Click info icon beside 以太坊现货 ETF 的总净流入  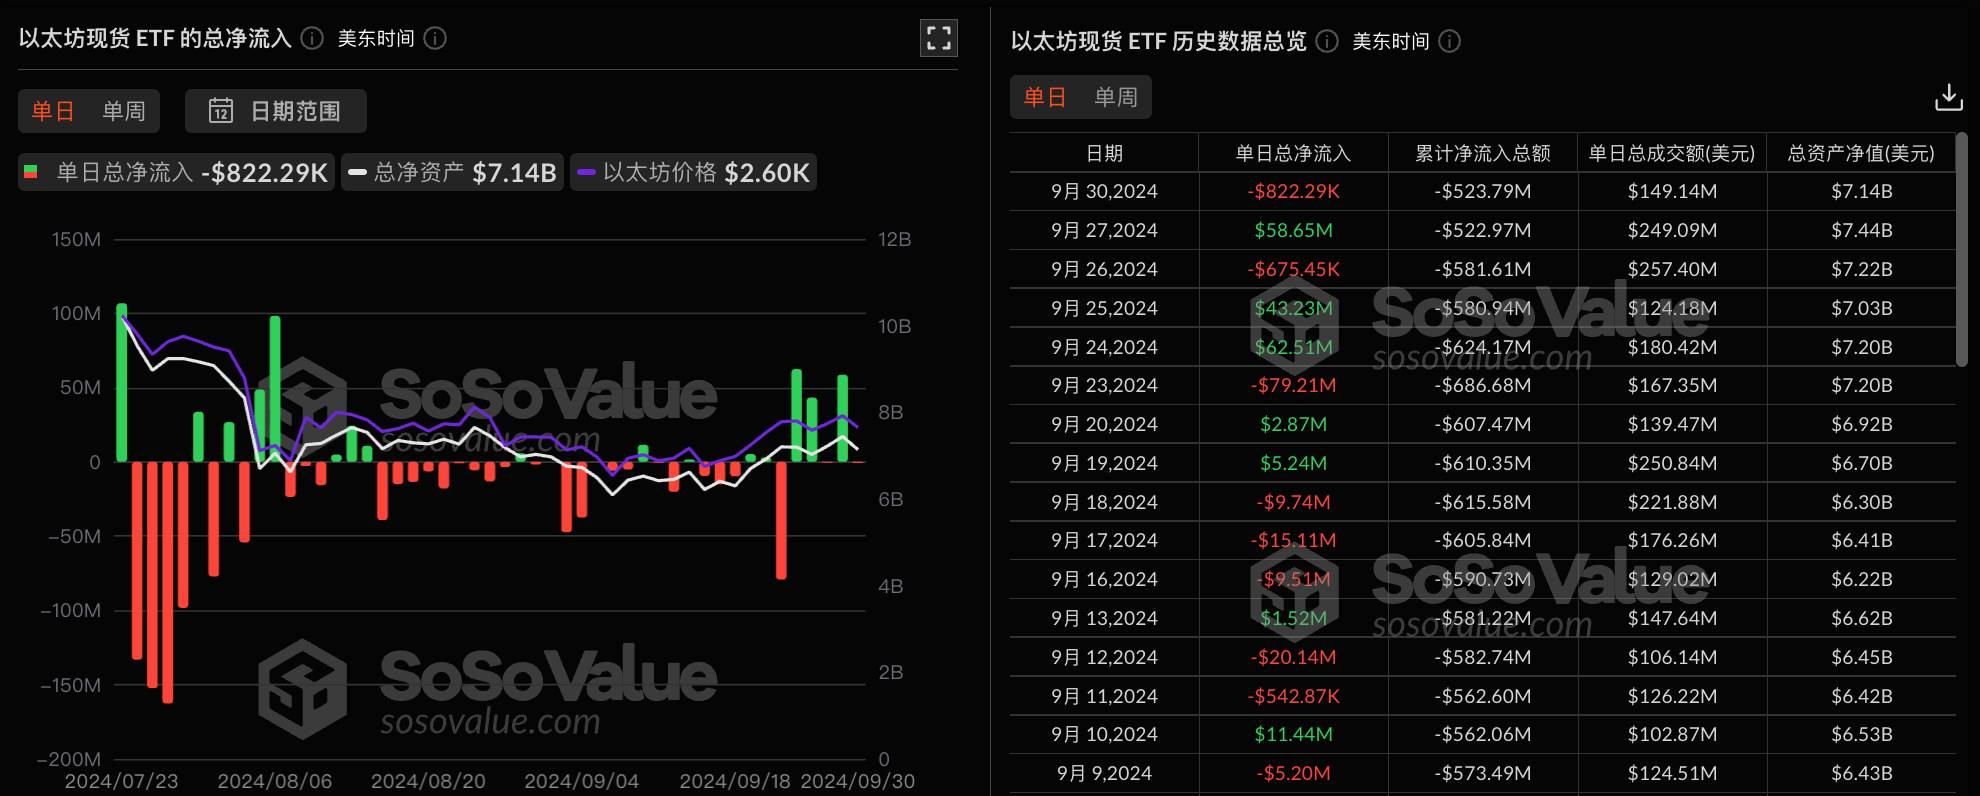click(x=312, y=38)
